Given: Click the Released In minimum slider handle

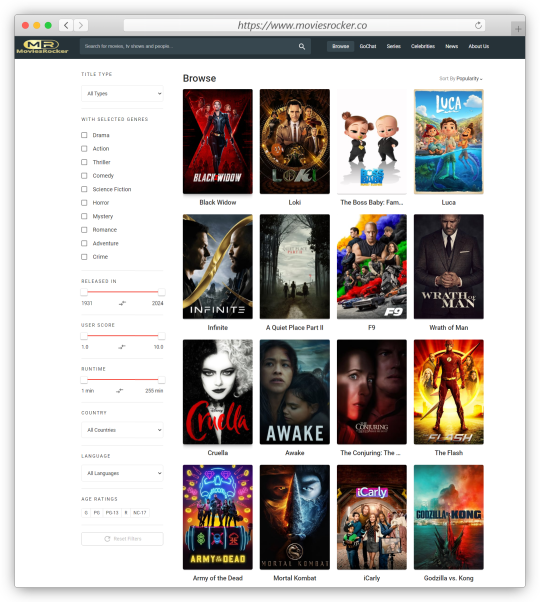Looking at the screenshot, I should (x=84, y=292).
